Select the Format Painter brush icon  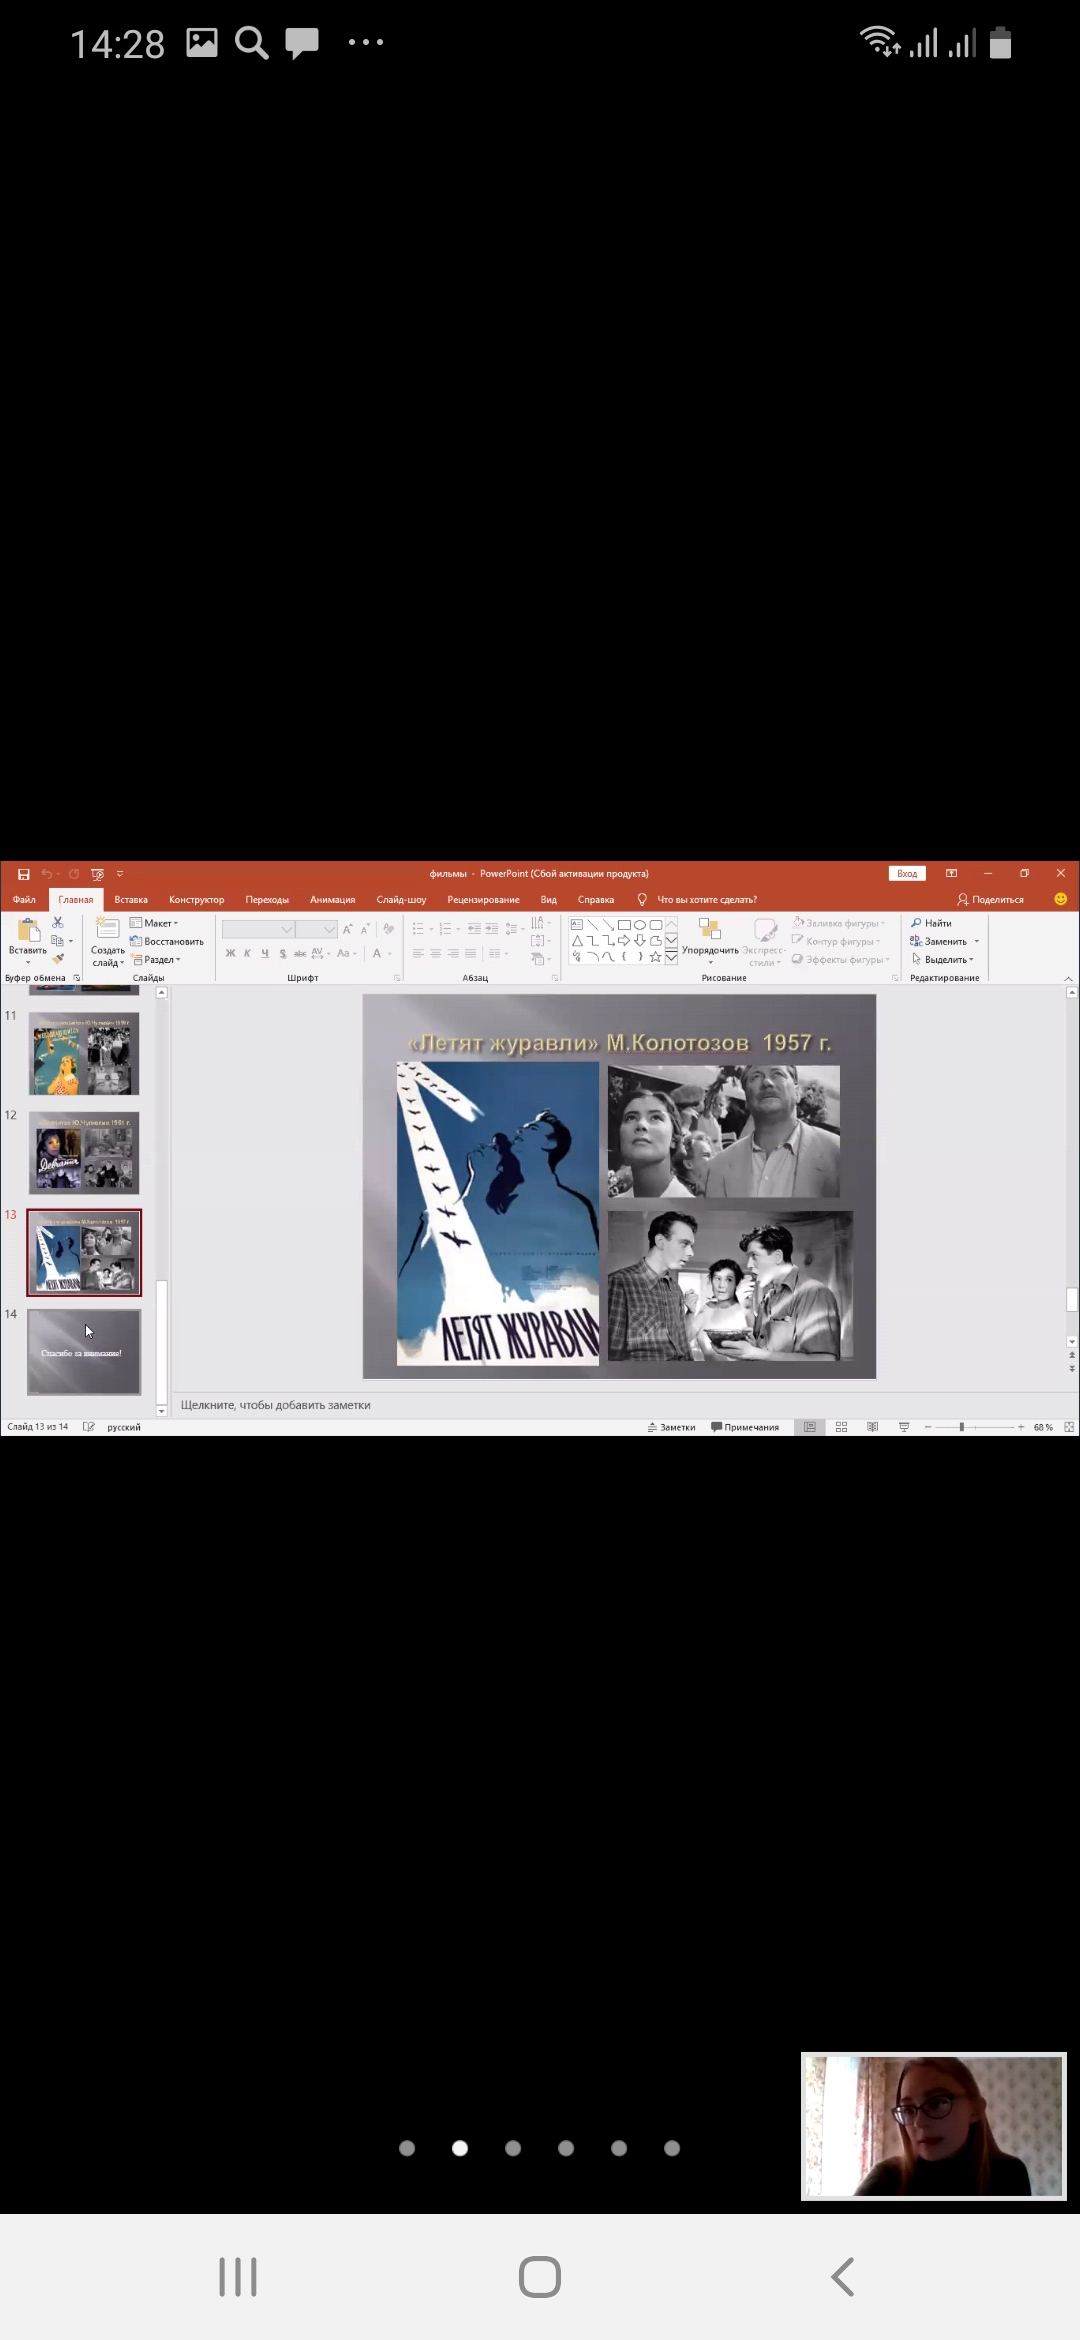tap(58, 959)
